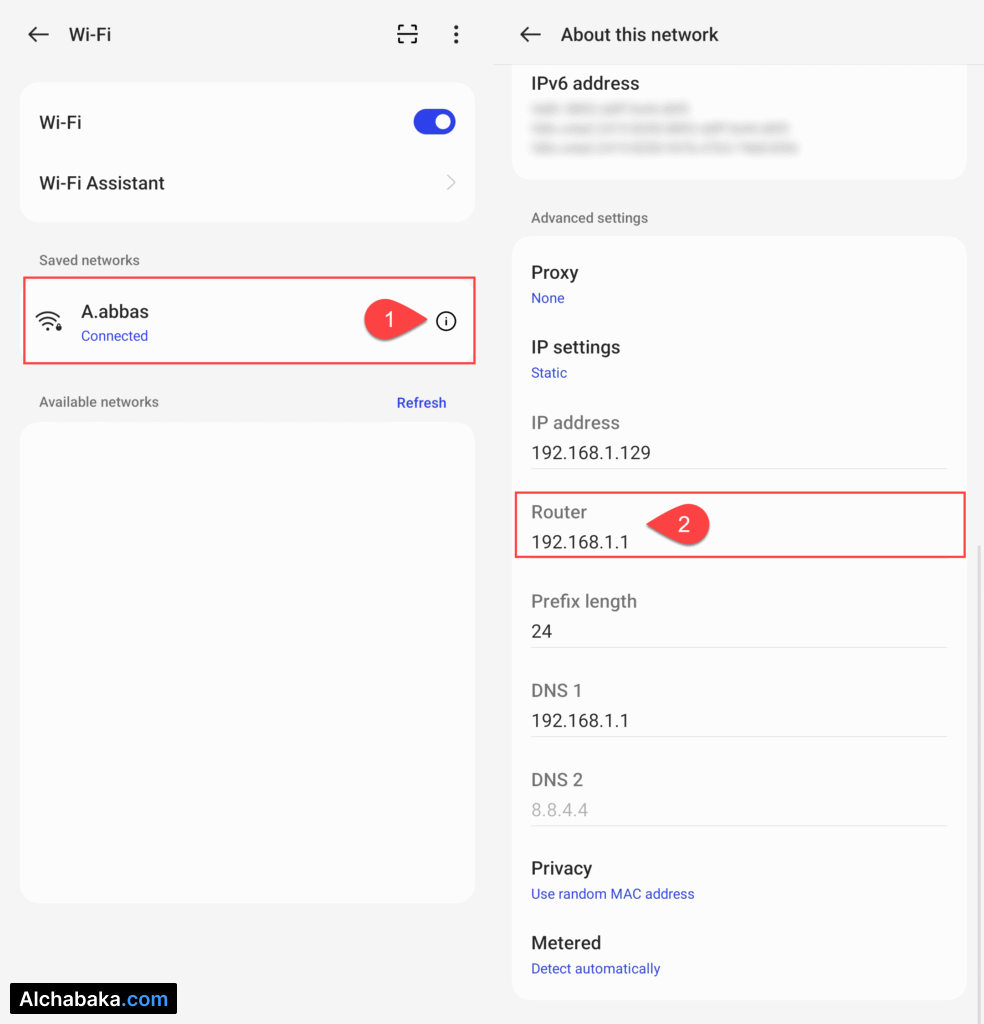Go back from About this network

530,35
